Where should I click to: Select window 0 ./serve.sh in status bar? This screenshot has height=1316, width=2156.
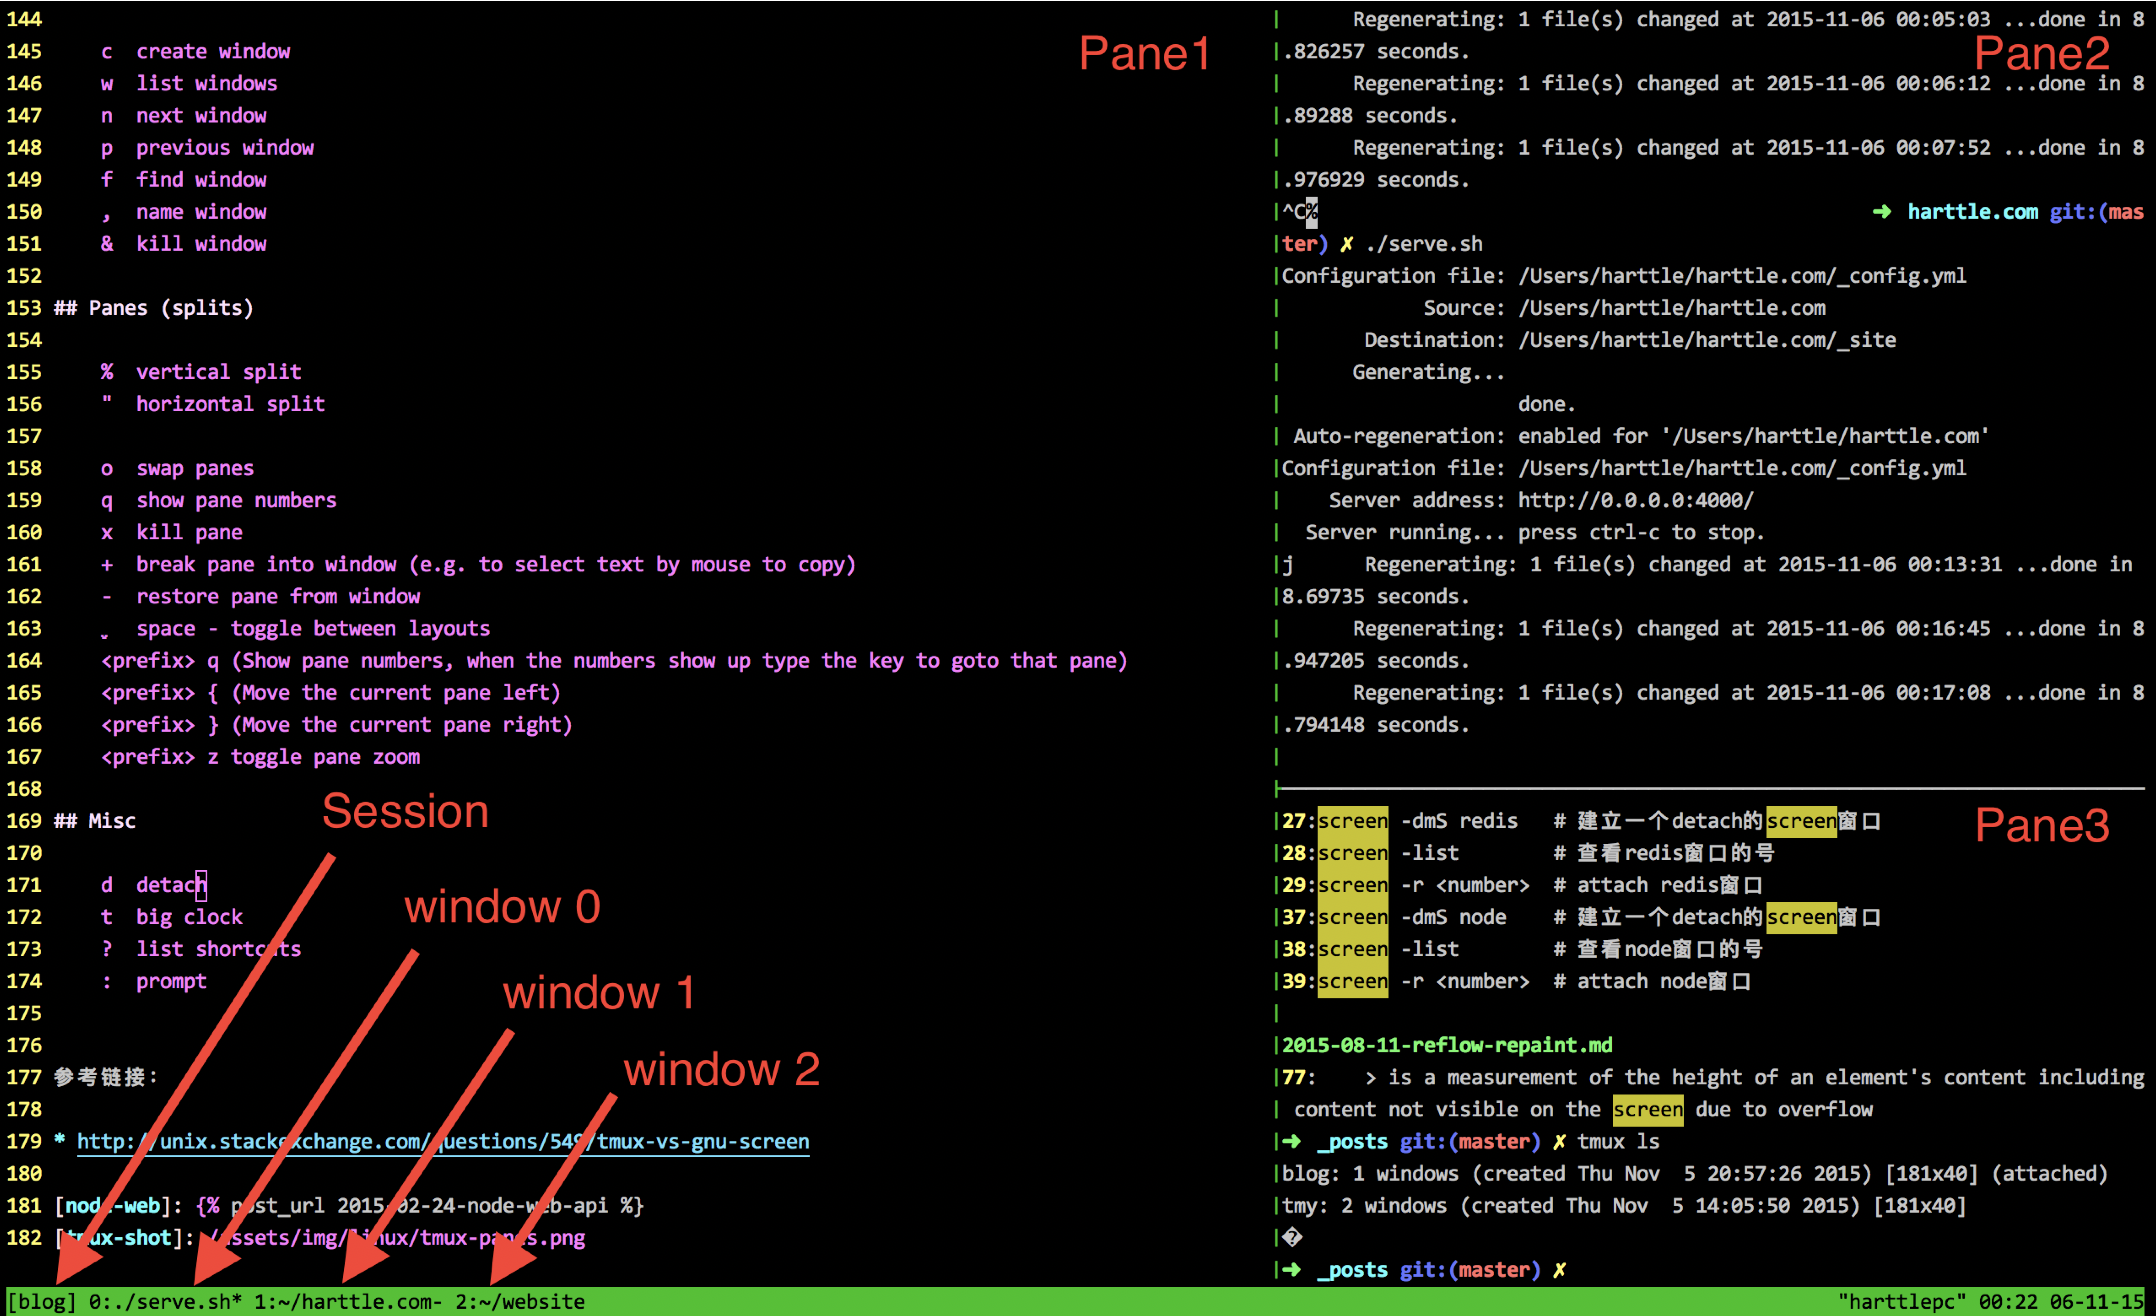(165, 1302)
